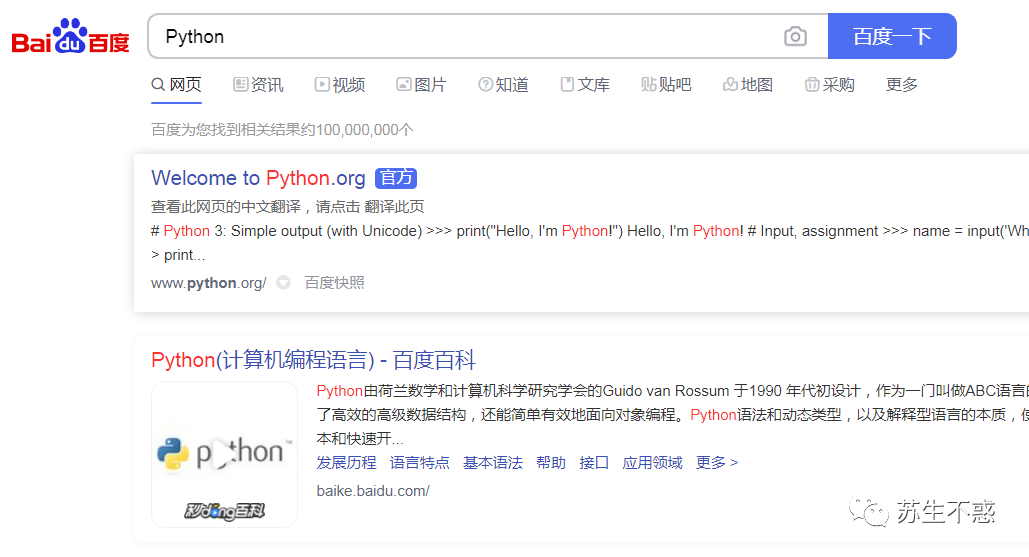
Task: Click 翻译此页 link
Action: point(394,207)
